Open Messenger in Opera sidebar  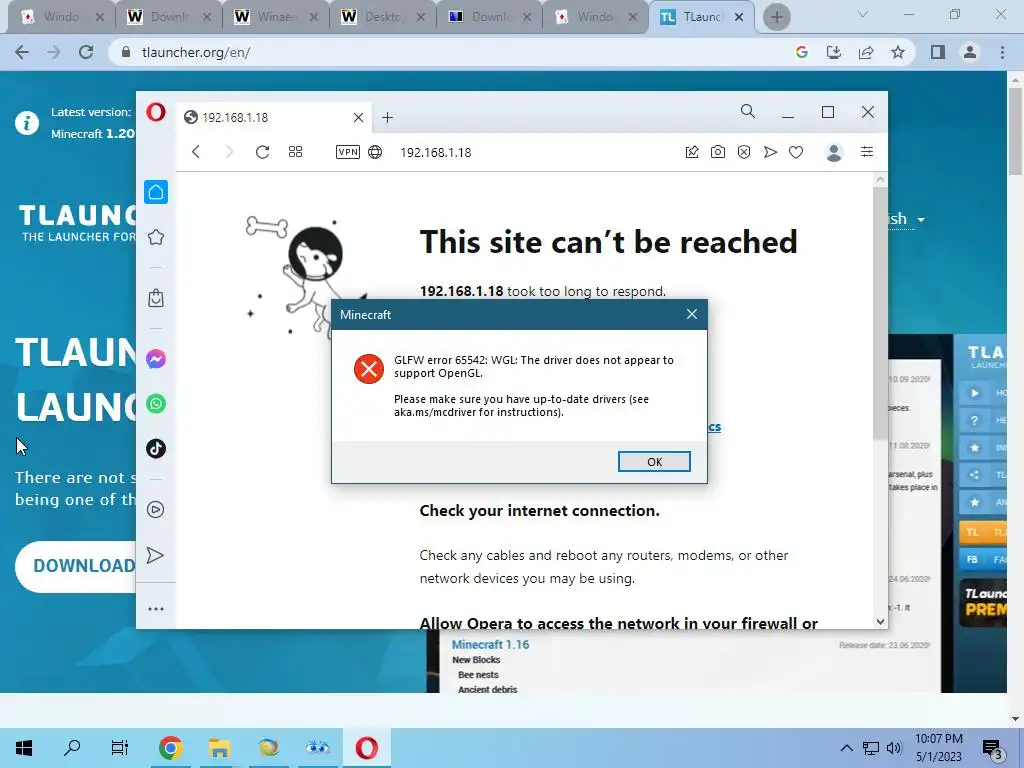[156, 359]
